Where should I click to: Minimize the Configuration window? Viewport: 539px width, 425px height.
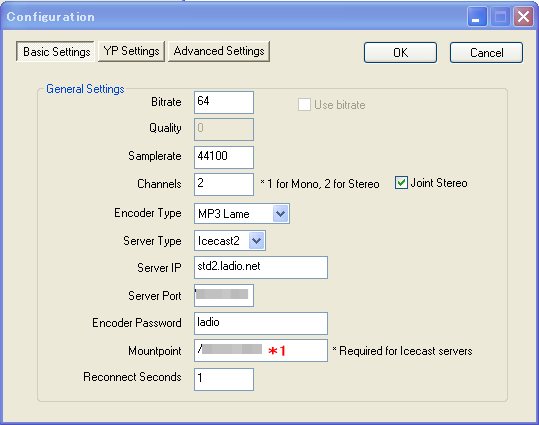[x=477, y=17]
